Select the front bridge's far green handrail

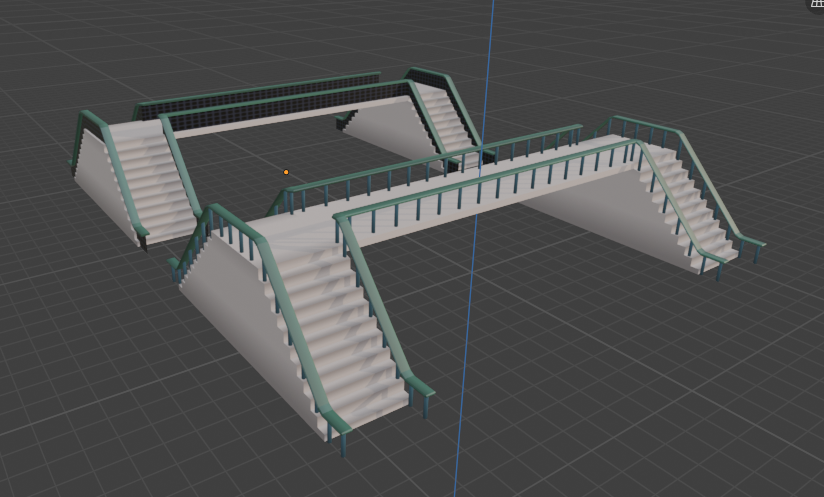coord(431,158)
